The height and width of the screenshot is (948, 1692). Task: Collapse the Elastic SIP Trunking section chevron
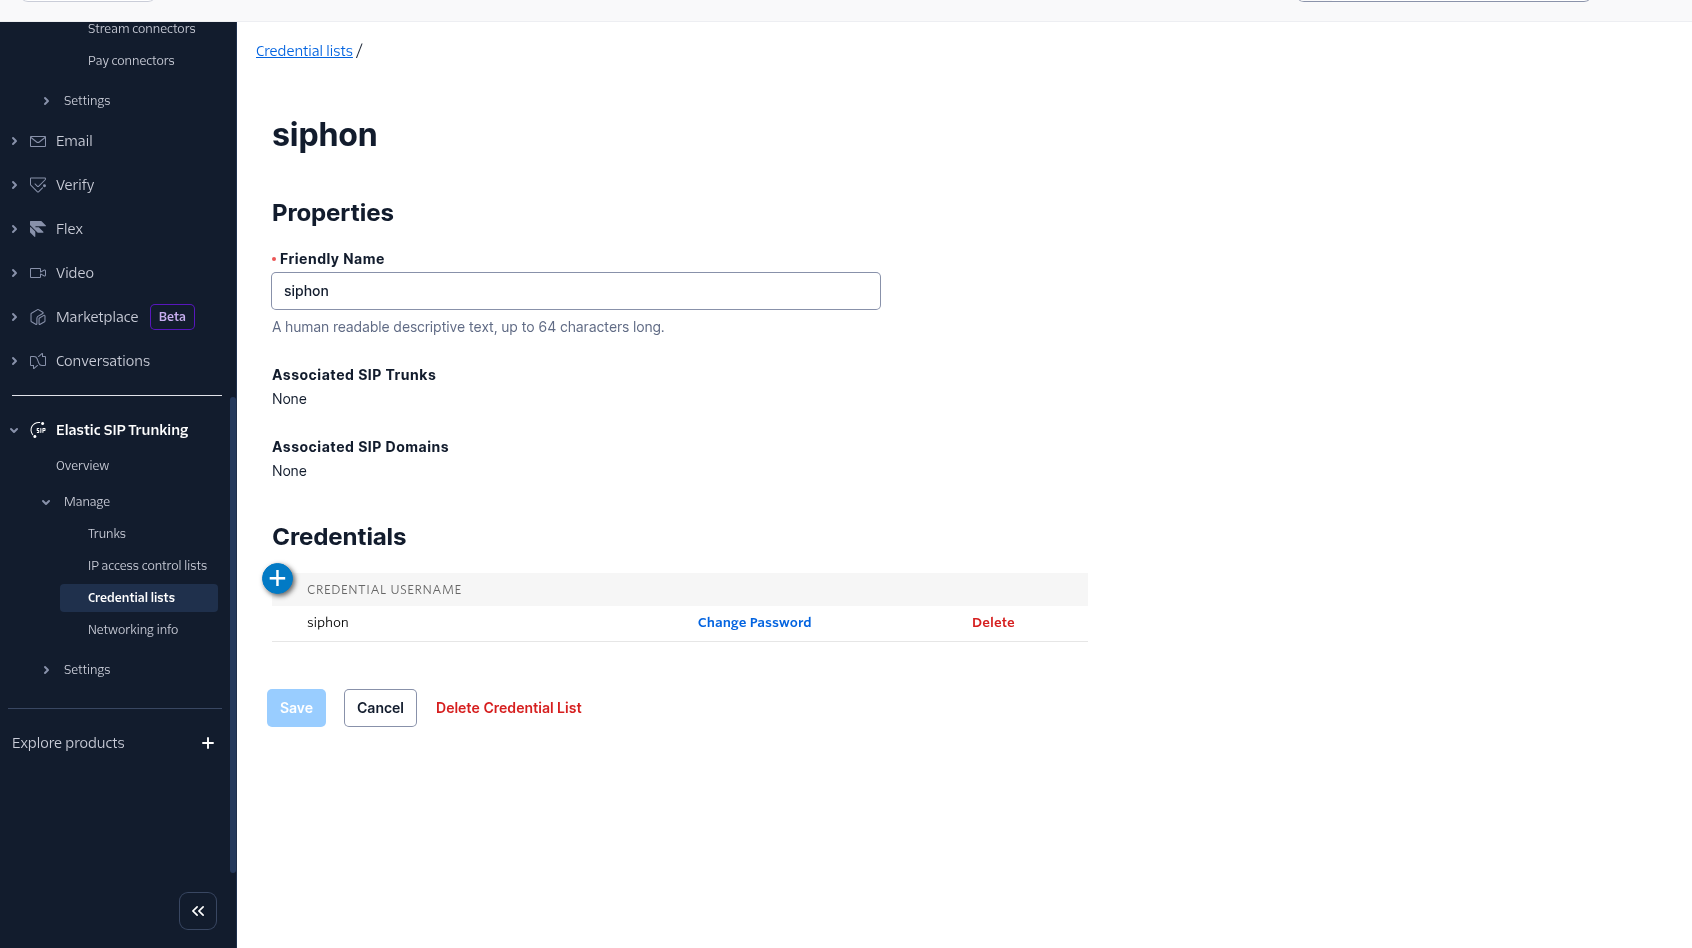pyautogui.click(x=14, y=431)
